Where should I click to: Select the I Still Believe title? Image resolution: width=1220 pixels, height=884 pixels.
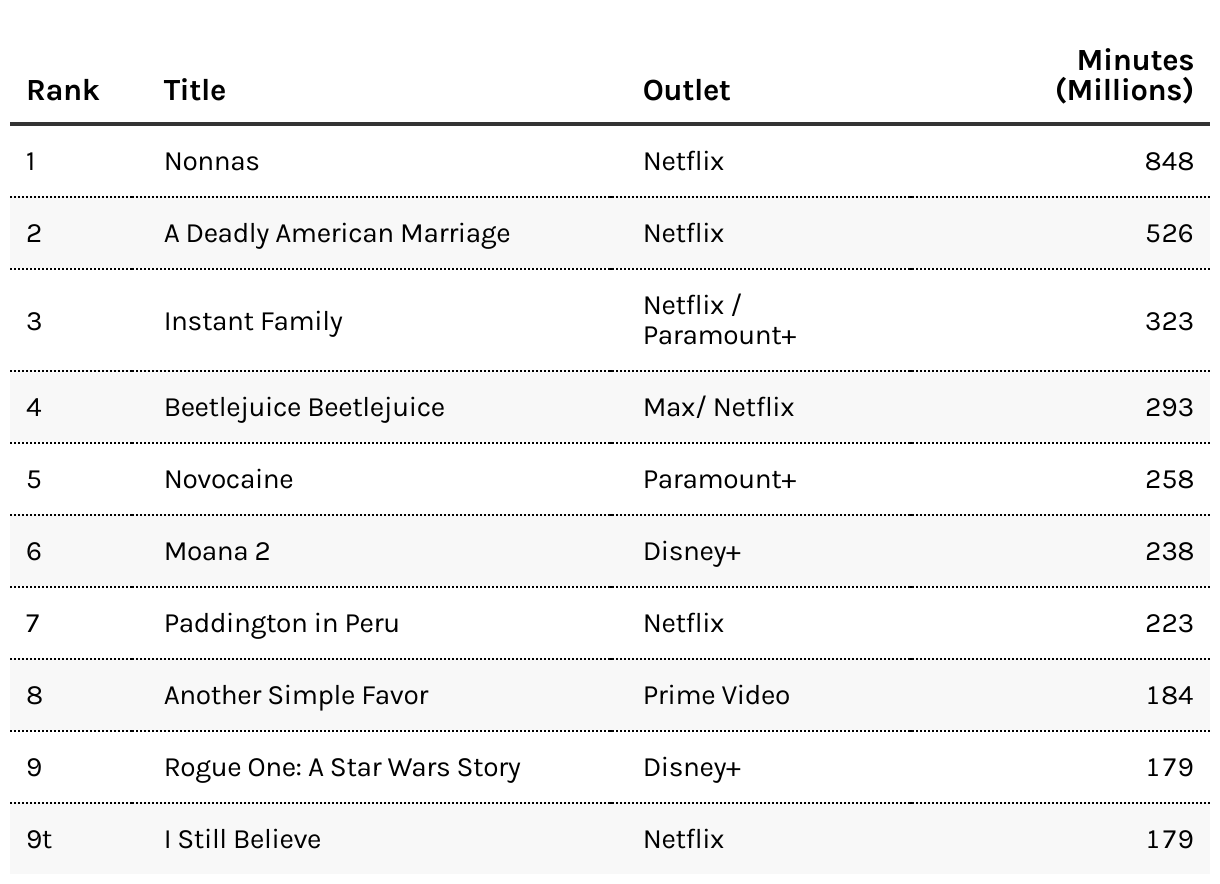point(242,839)
